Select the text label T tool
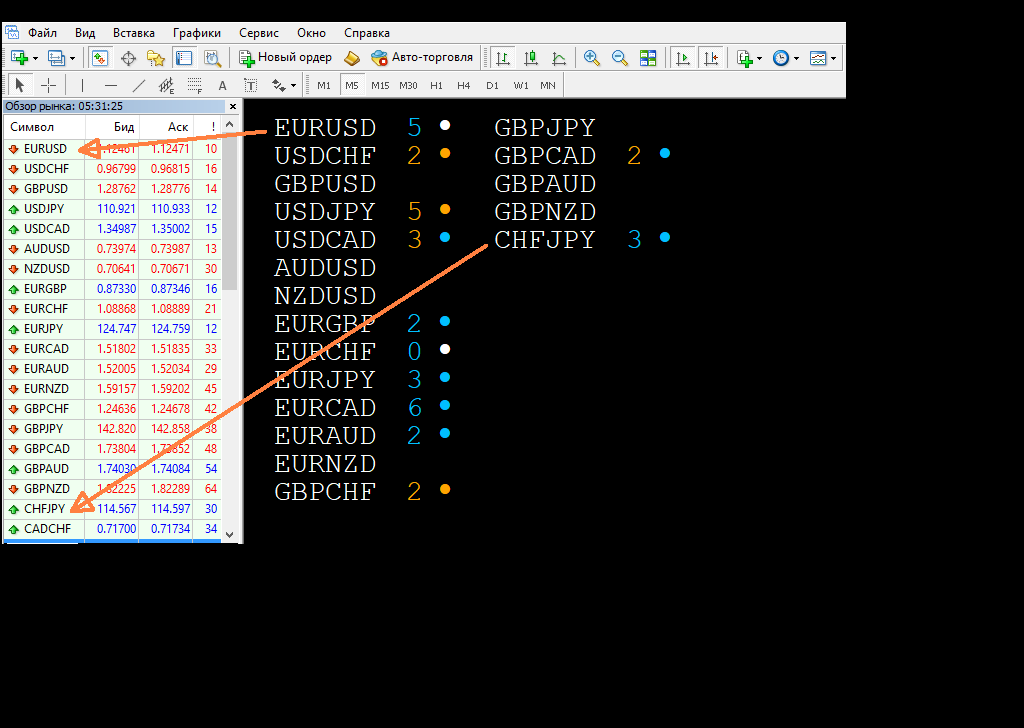1024x728 pixels. [x=250, y=86]
